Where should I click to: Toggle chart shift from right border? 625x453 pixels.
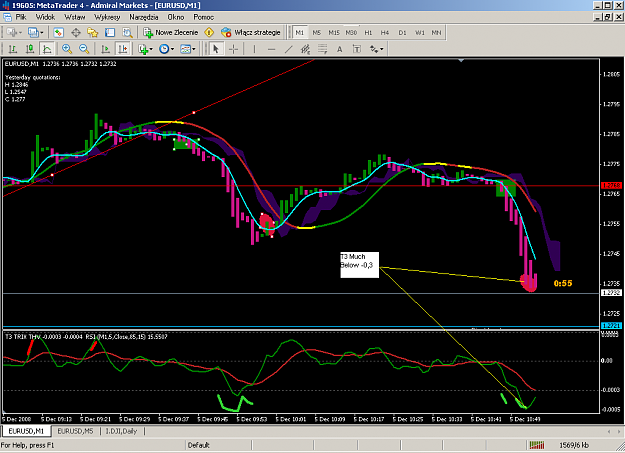[x=123, y=49]
